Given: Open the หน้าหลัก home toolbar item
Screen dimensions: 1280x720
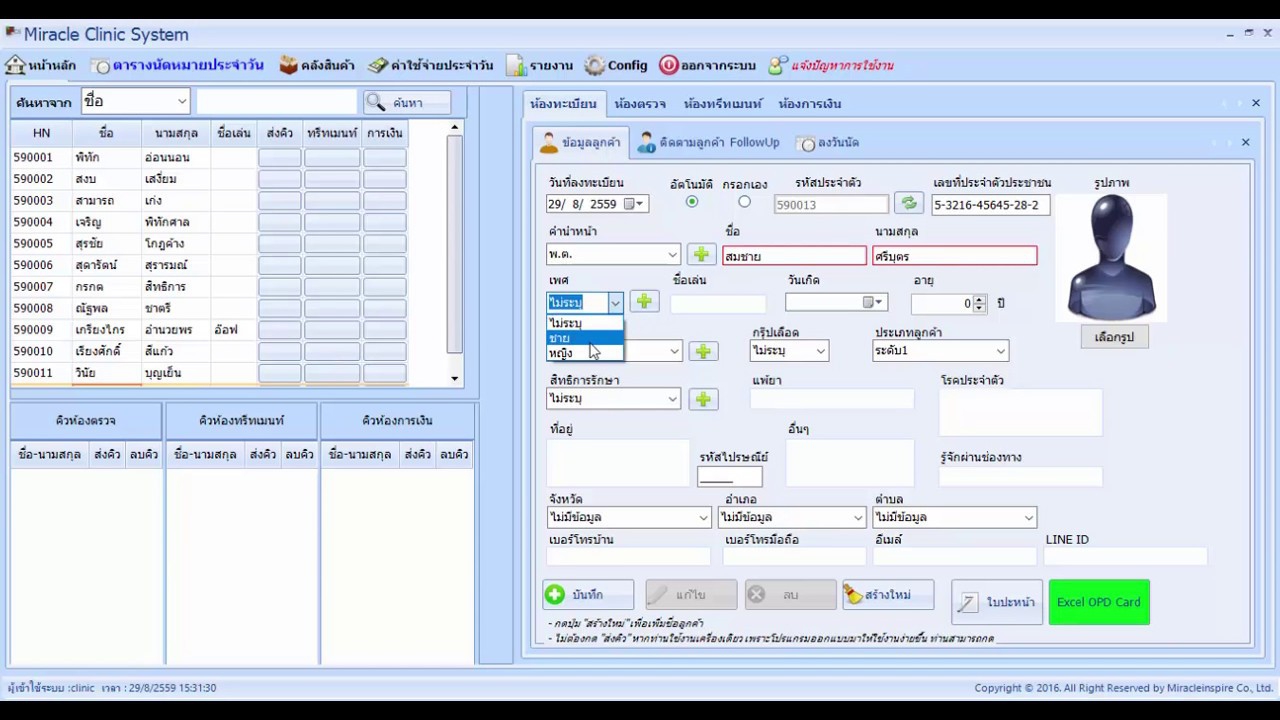Looking at the screenshot, I should [41, 65].
